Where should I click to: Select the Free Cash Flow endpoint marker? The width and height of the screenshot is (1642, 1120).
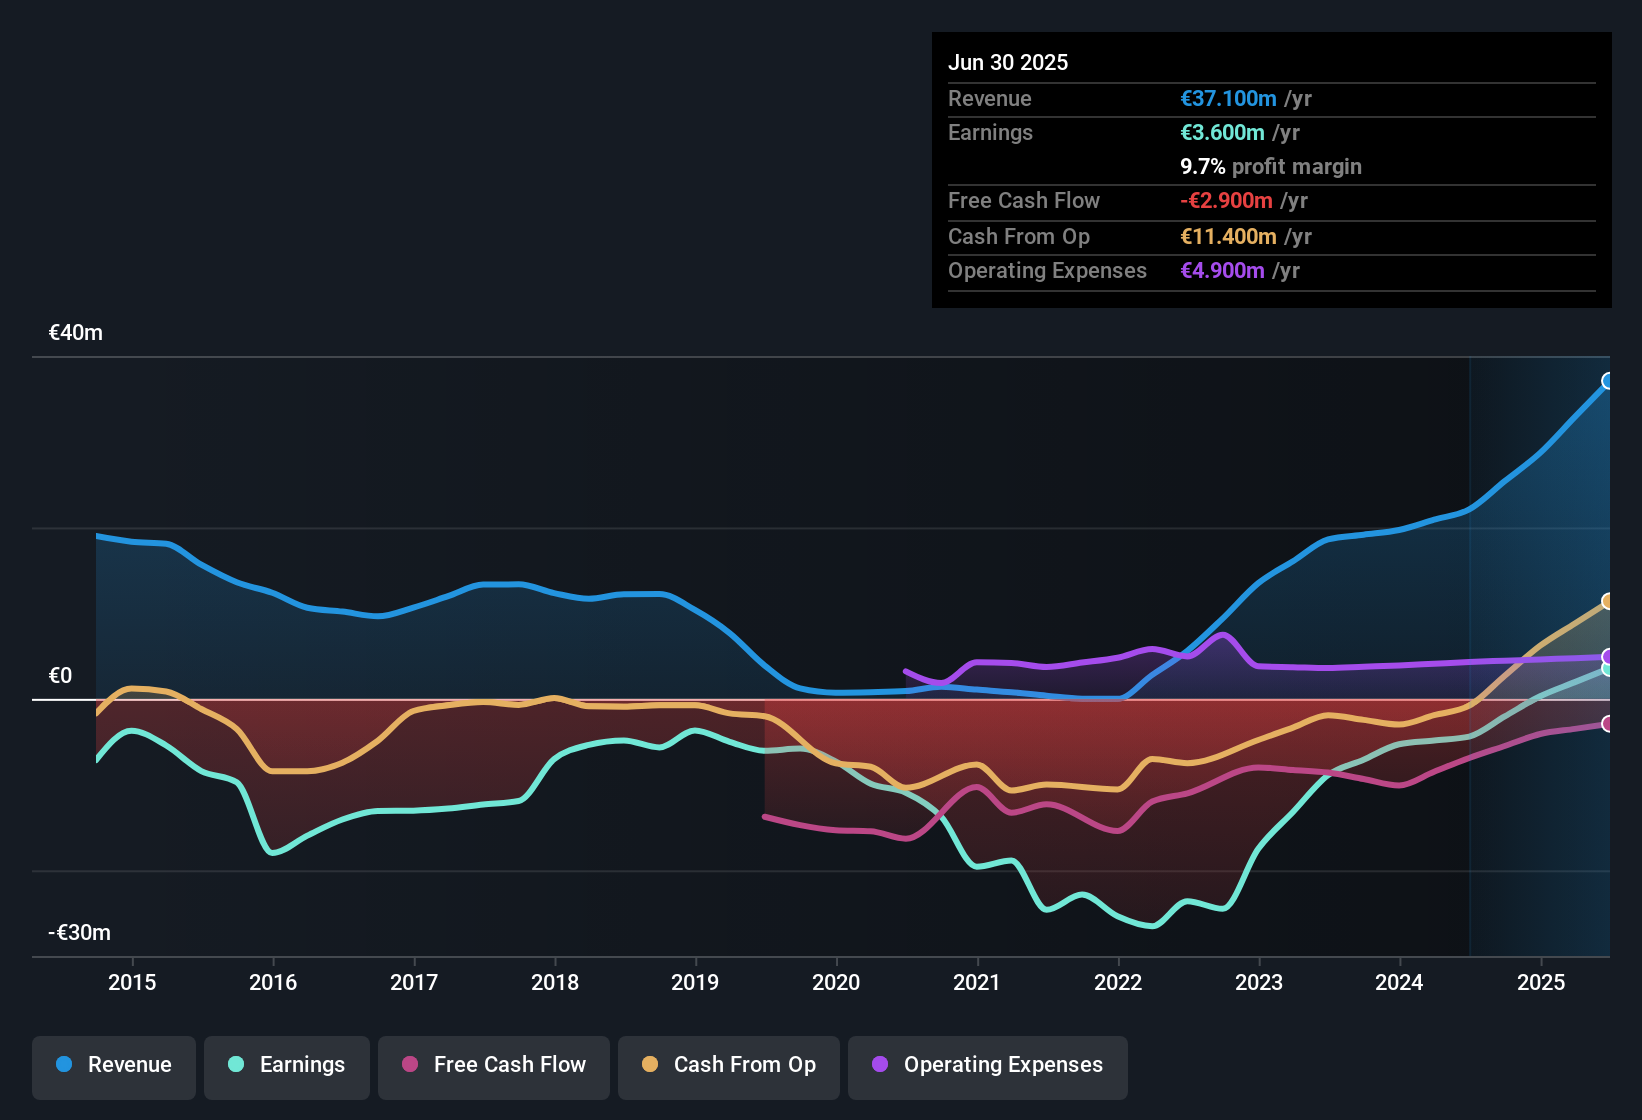[x=1607, y=723]
